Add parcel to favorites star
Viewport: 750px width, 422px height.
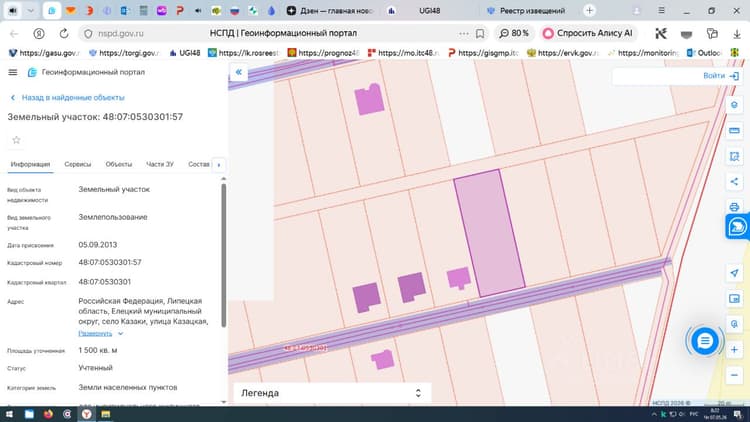(x=16, y=140)
